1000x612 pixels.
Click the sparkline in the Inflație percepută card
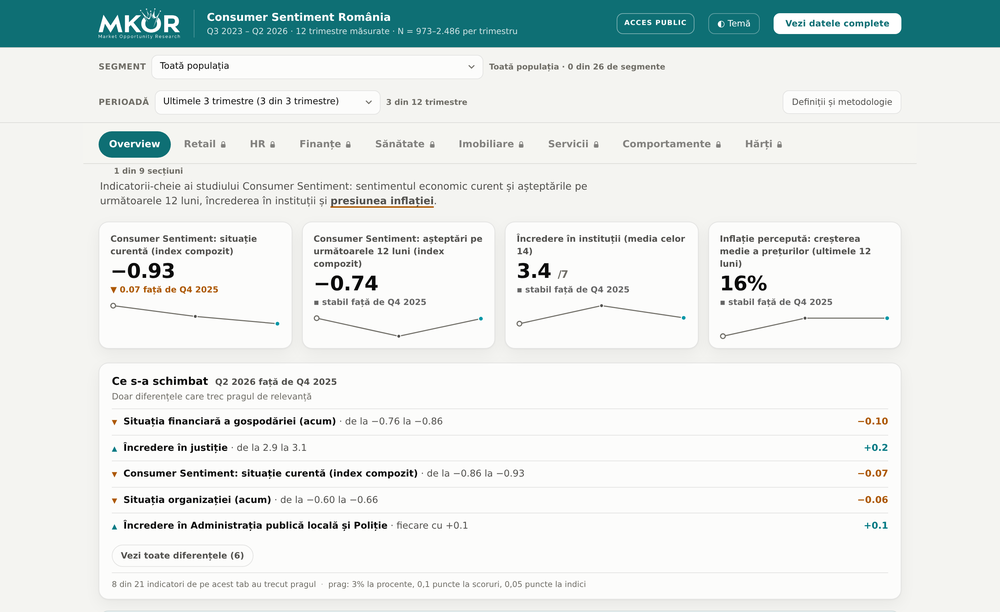pos(805,327)
